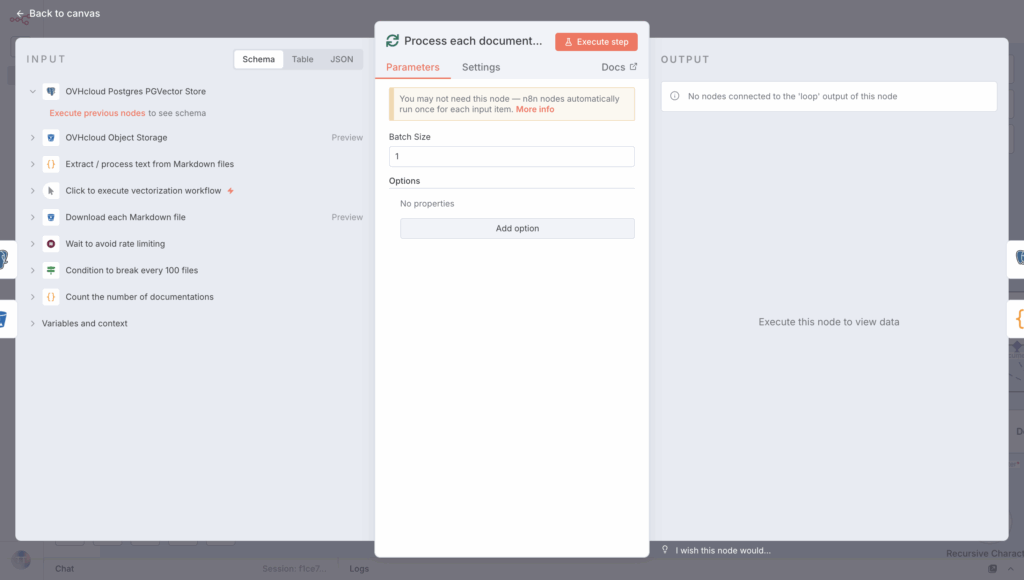
Task: Select the Parameters tab
Action: coord(412,67)
